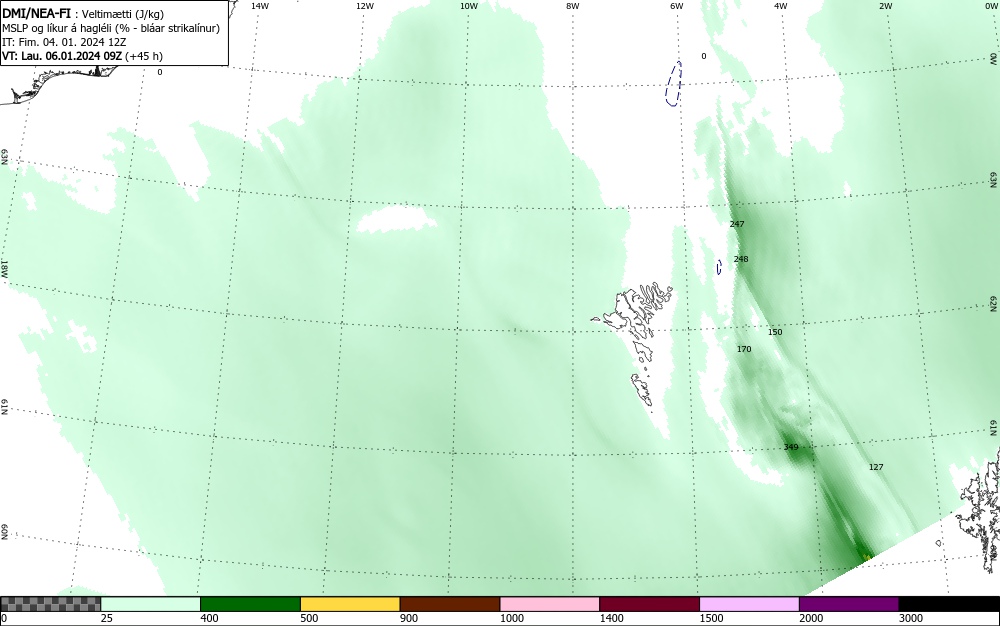Click the 247 value on the map
Image resolution: width=1000 pixels, height=626 pixels.
pos(737,224)
